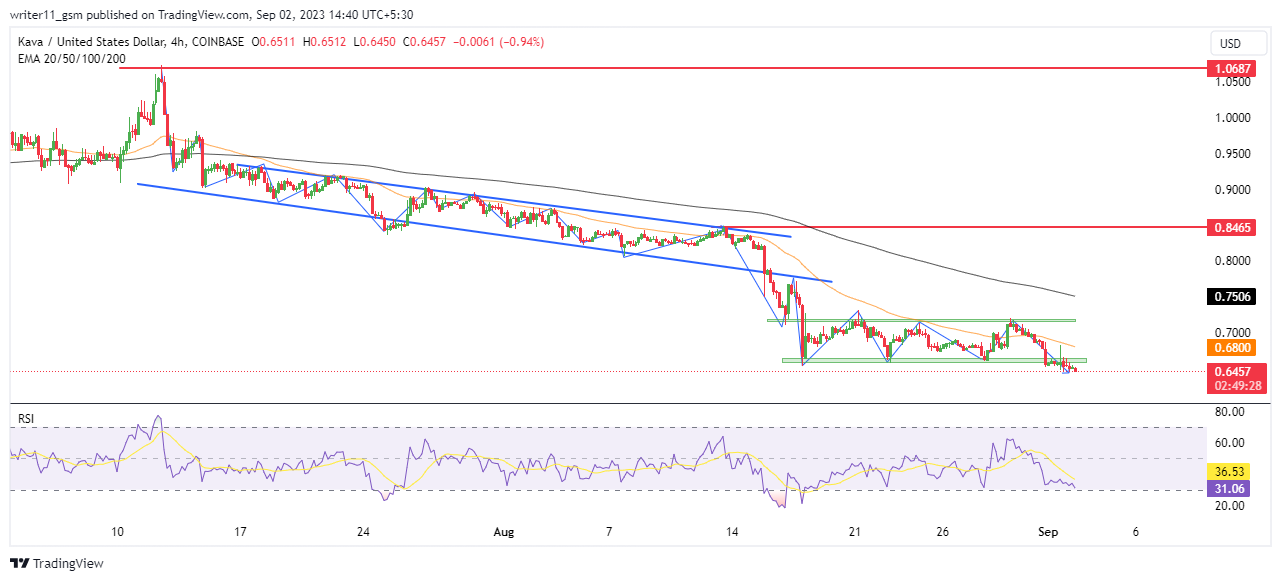This screenshot has width=1281, height=581.
Task: Click the date 21 on time axis
Action: point(855,531)
